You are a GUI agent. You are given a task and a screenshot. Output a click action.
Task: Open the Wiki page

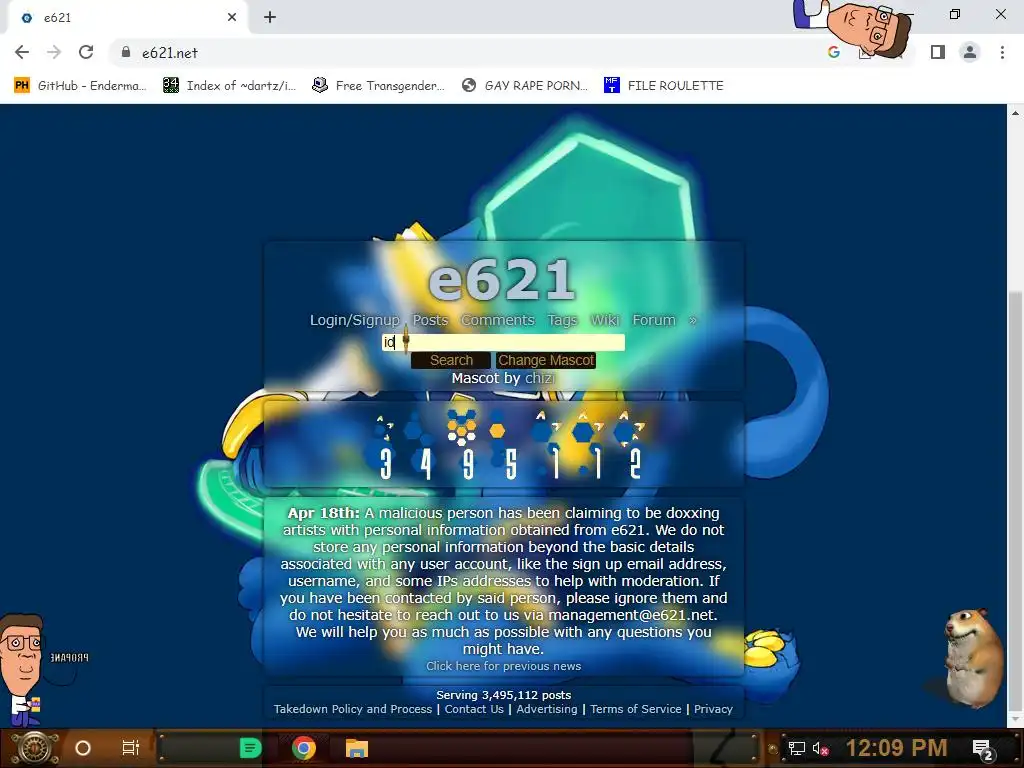[605, 320]
